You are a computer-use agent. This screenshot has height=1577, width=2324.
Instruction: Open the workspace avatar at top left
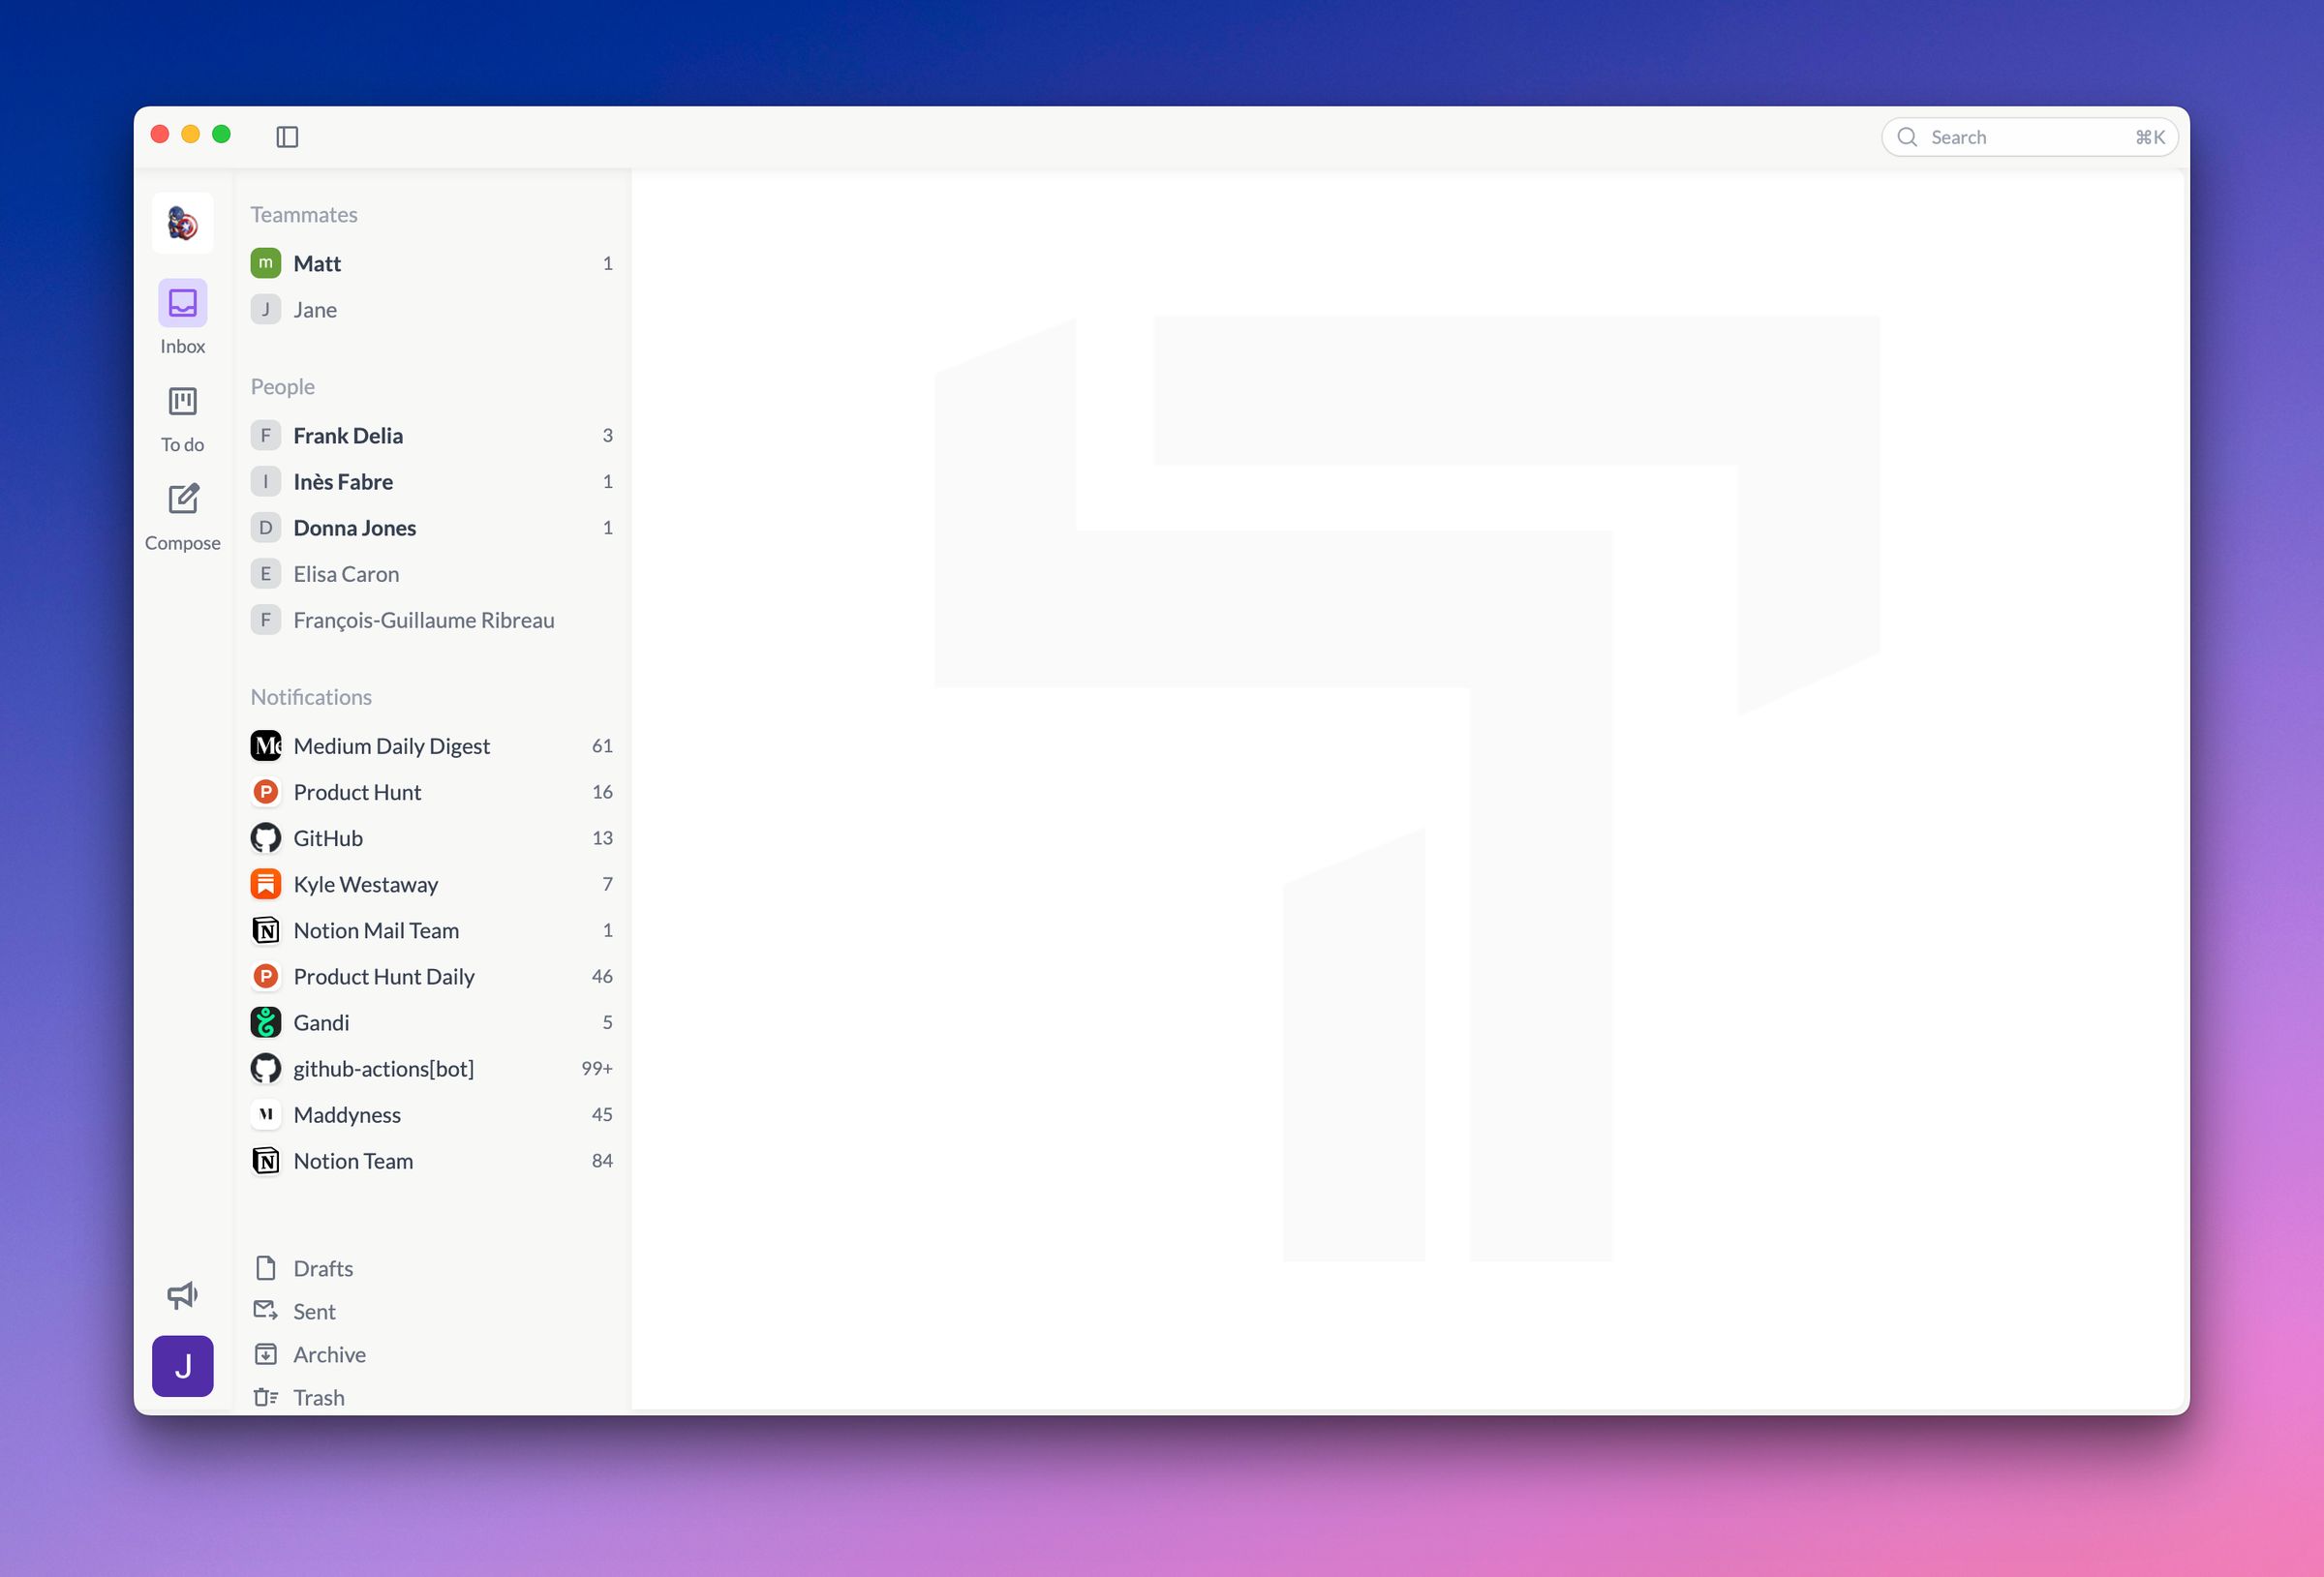point(182,223)
